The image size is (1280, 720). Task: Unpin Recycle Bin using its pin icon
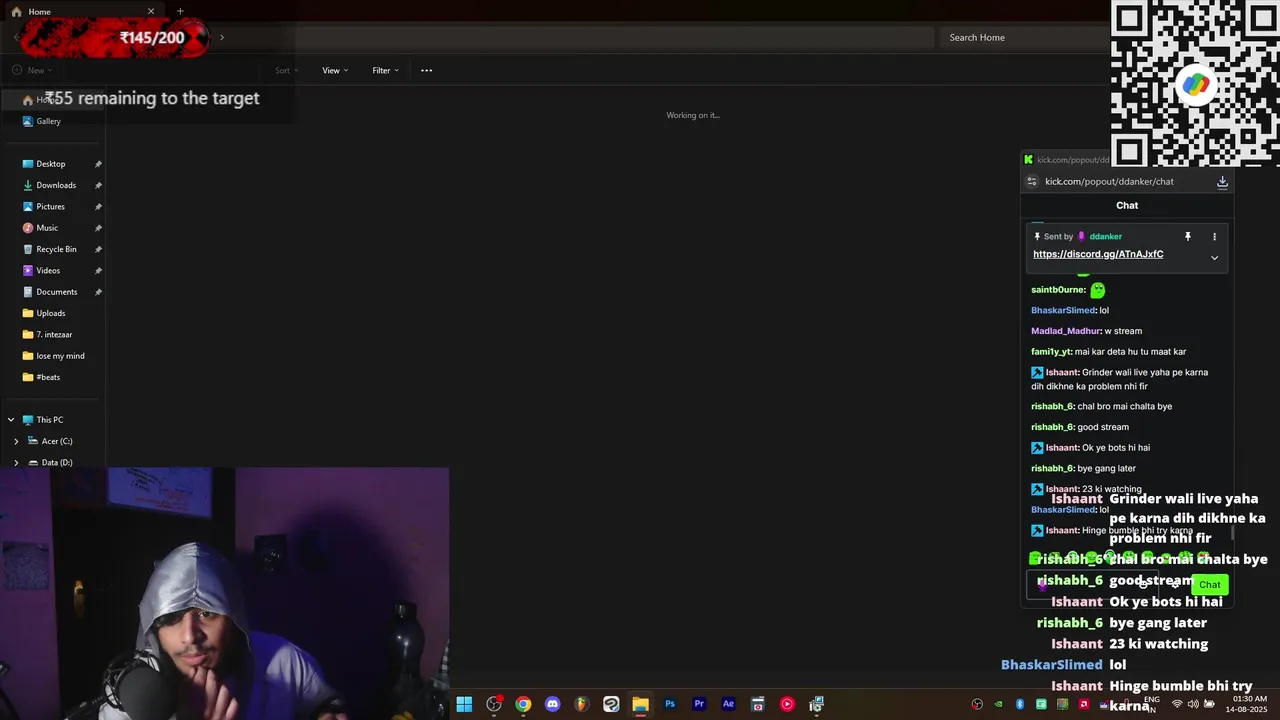click(x=98, y=249)
